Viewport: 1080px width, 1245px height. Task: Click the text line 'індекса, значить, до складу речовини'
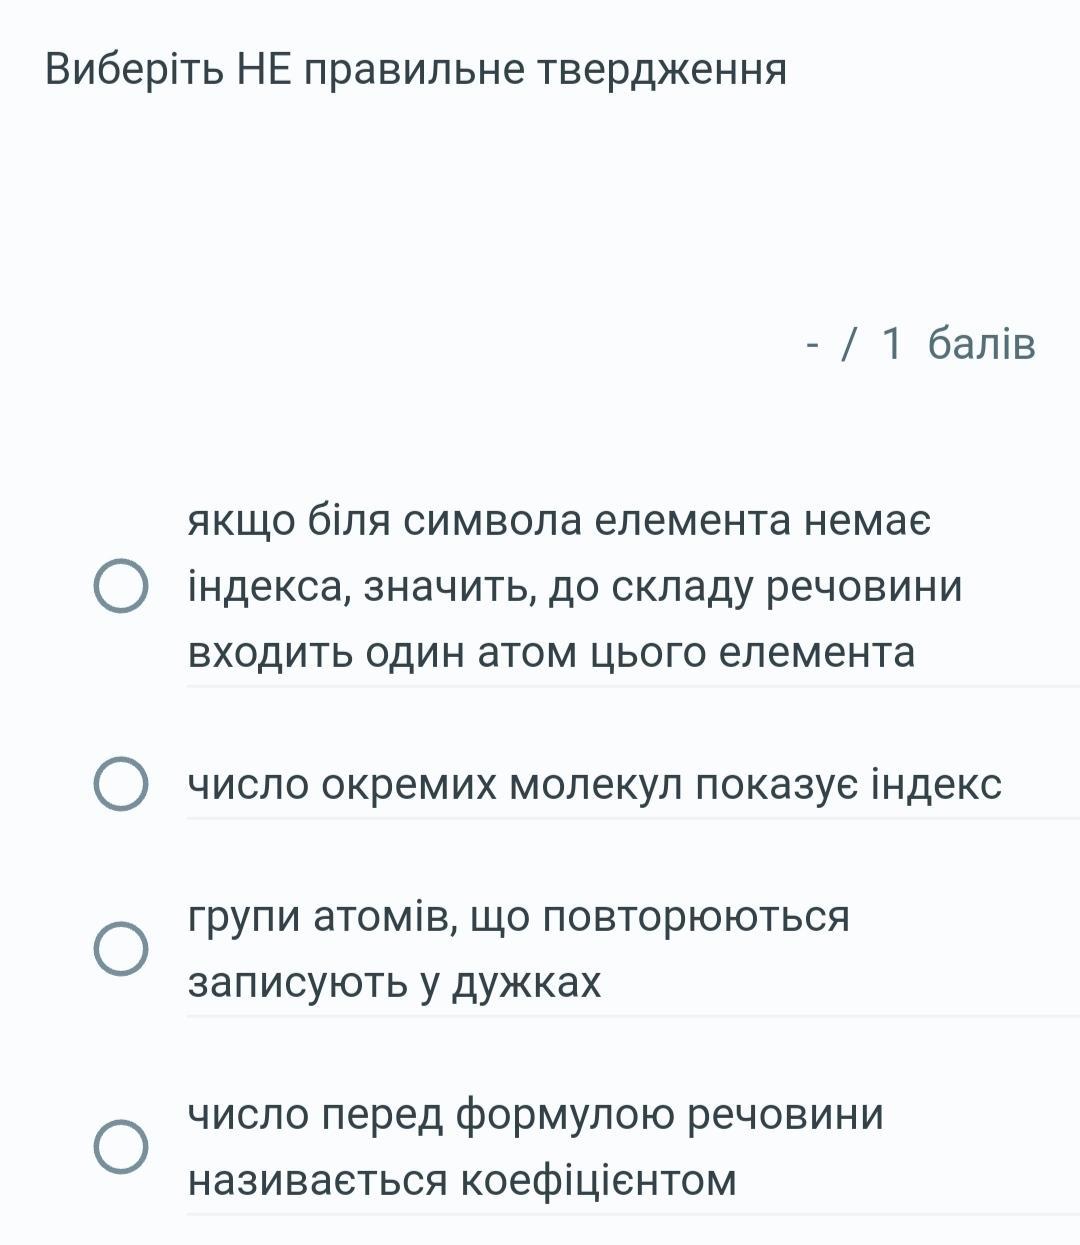point(575,586)
